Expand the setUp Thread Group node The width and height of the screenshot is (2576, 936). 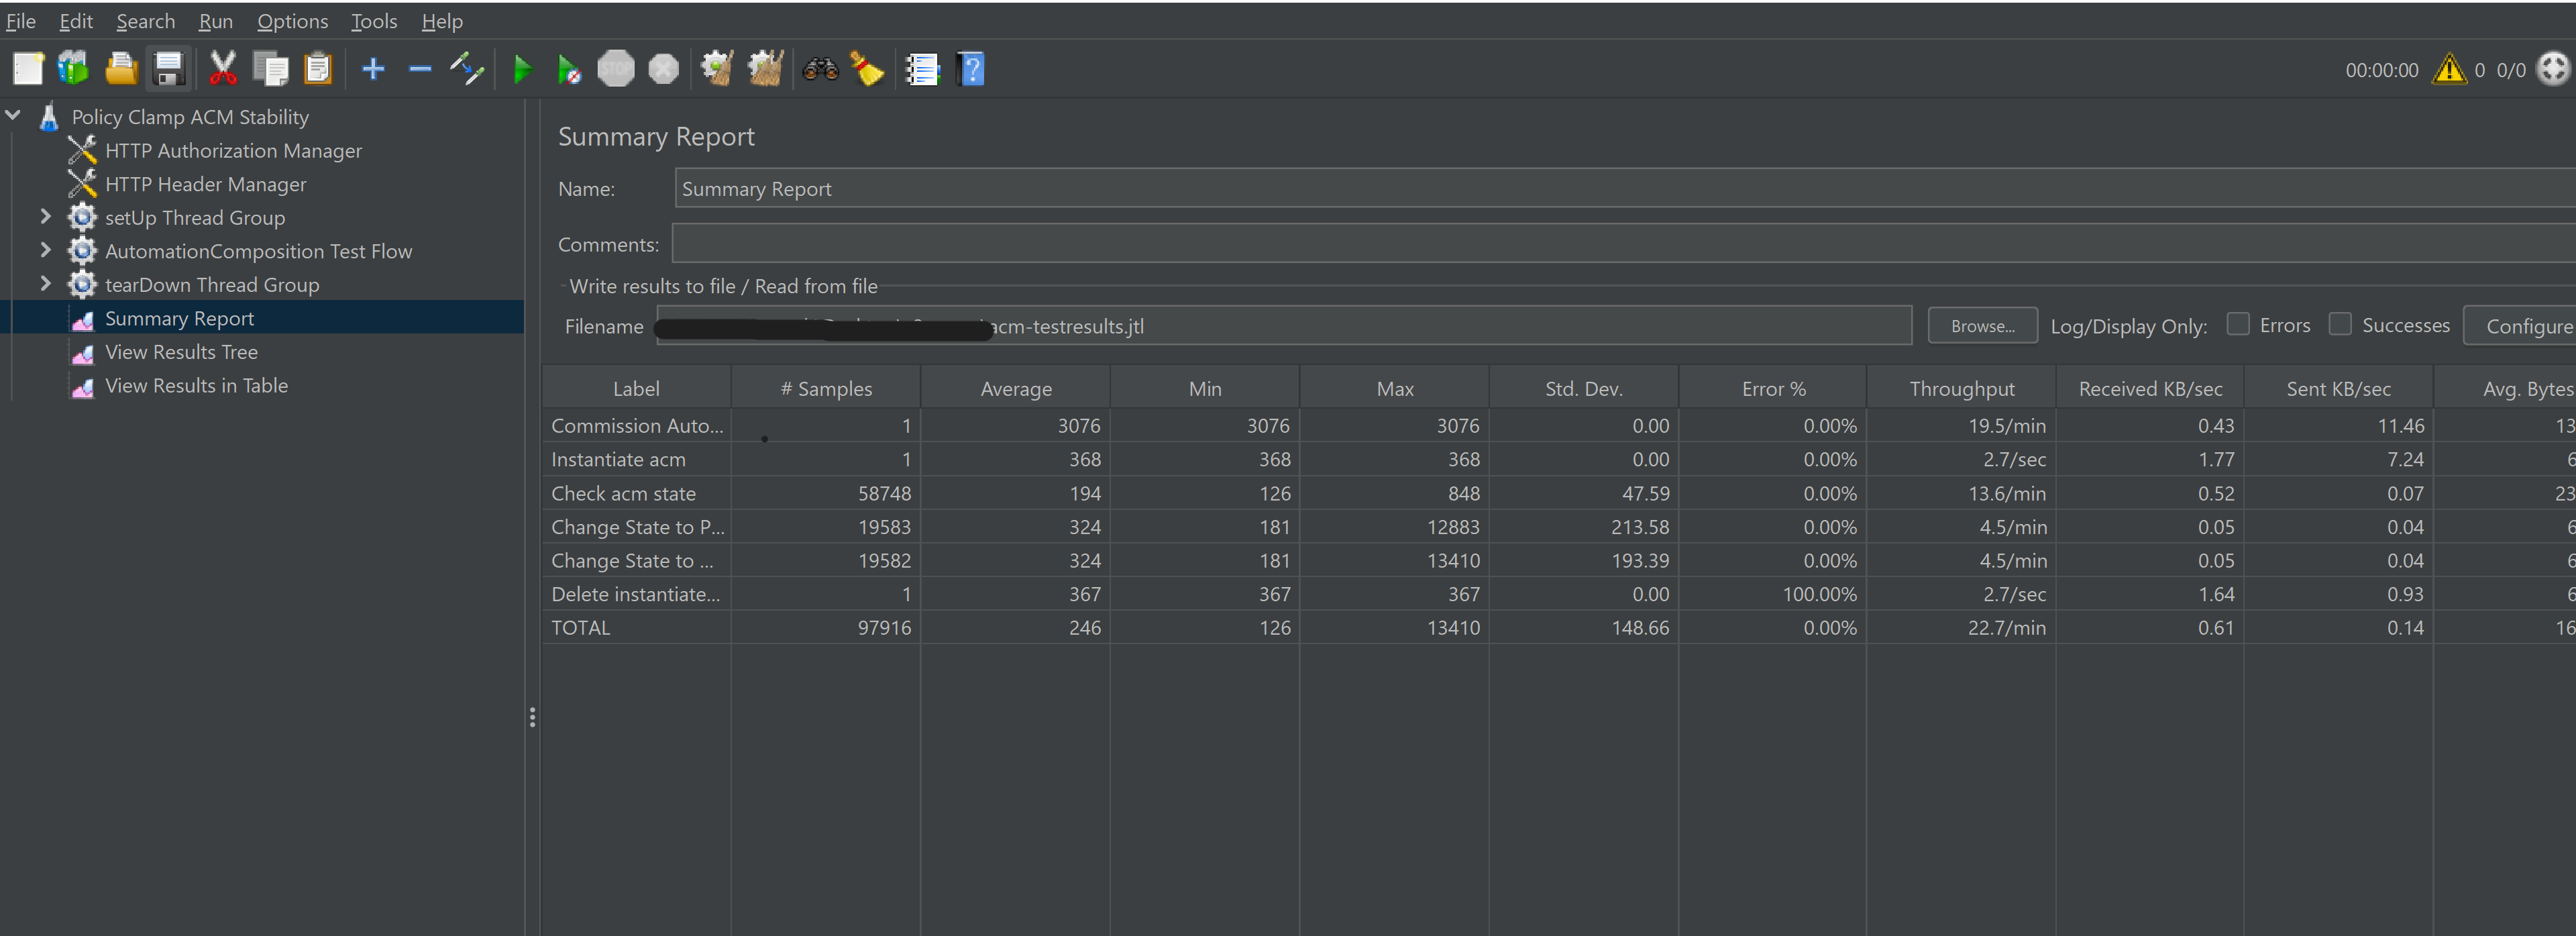coord(45,216)
